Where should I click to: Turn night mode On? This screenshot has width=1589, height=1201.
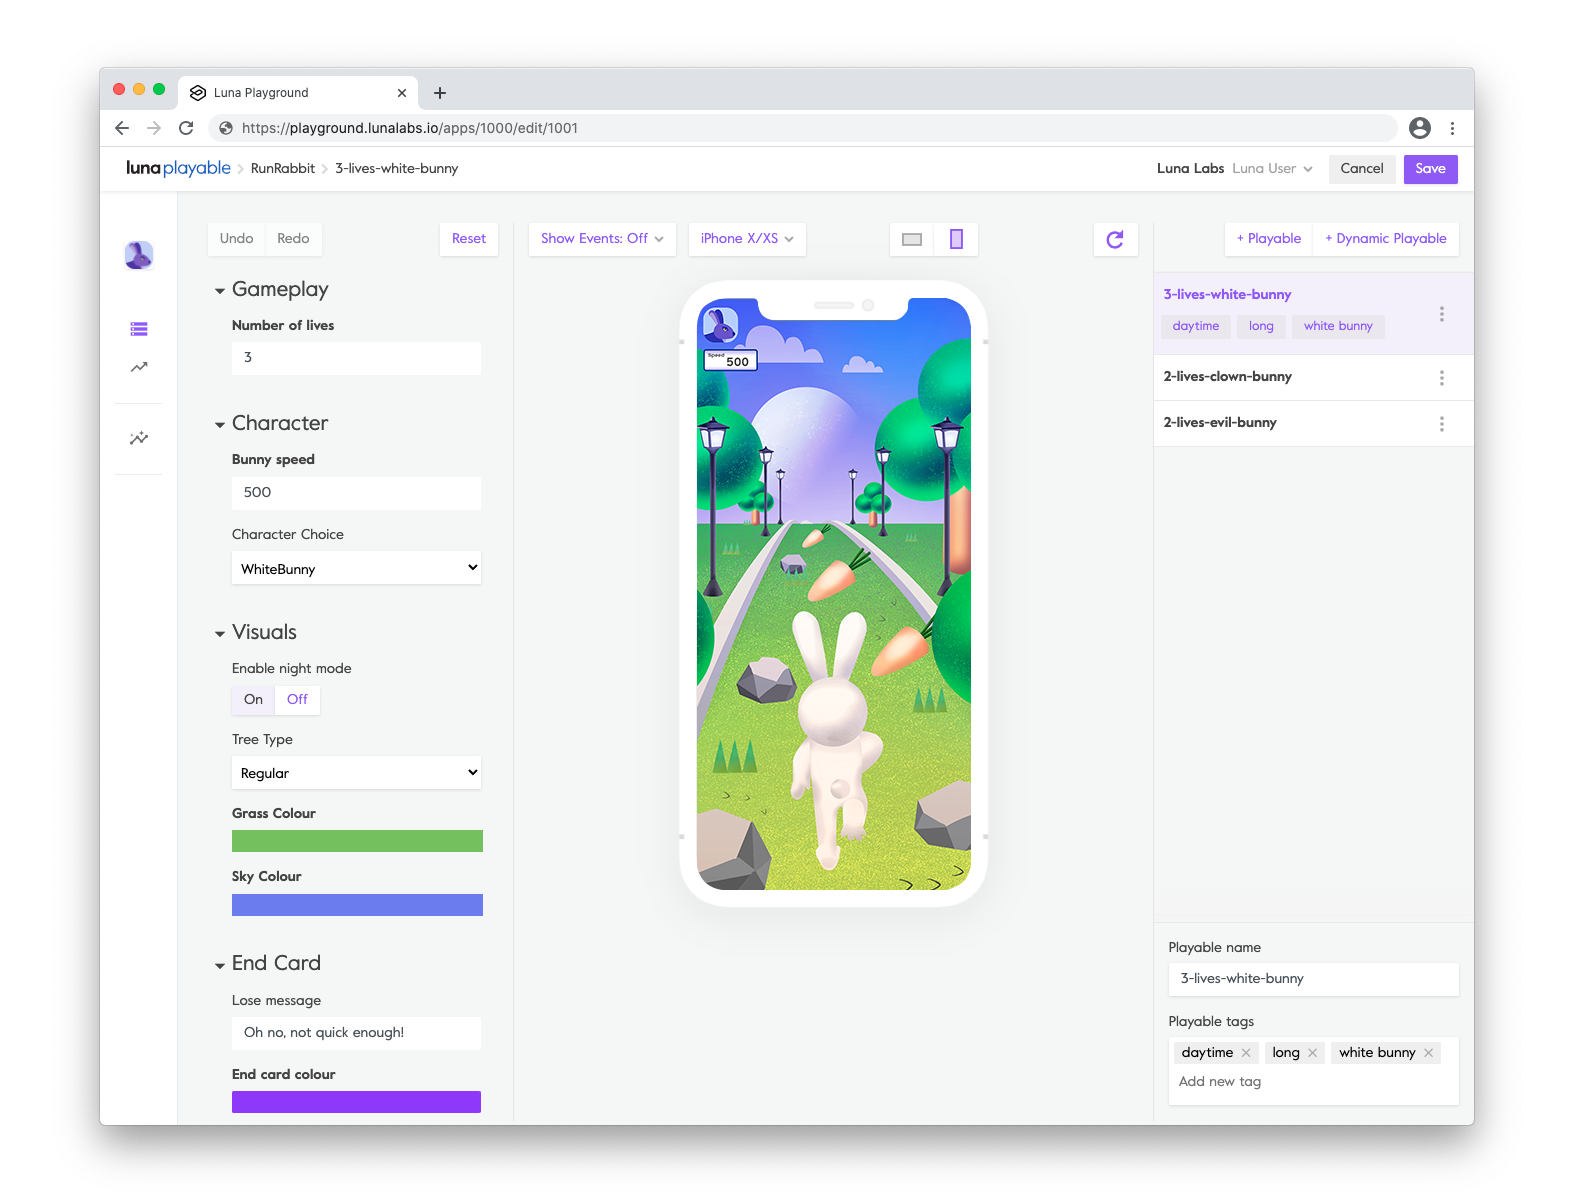click(253, 700)
